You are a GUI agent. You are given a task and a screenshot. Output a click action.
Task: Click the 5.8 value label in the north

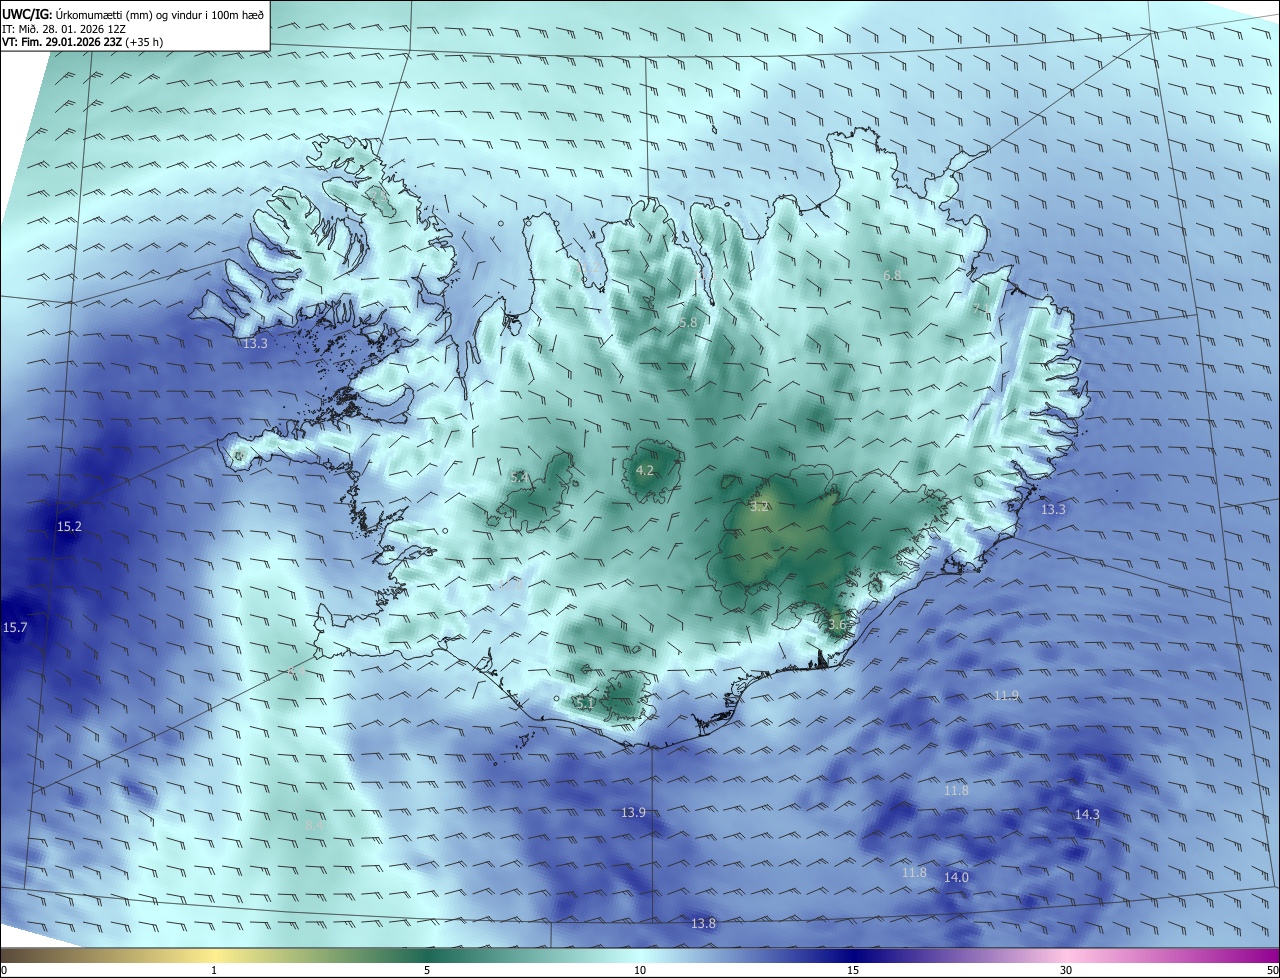tap(688, 322)
